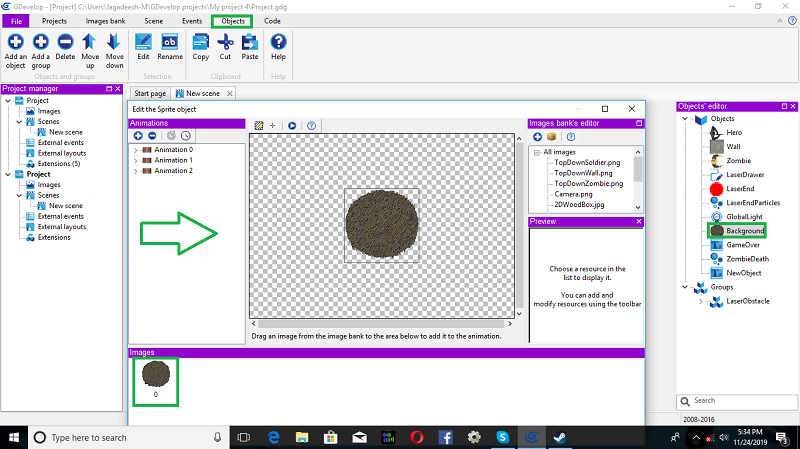Collapse the Groups node in Objects' editor
Image resolution: width=800 pixels, height=449 pixels.
[x=685, y=287]
